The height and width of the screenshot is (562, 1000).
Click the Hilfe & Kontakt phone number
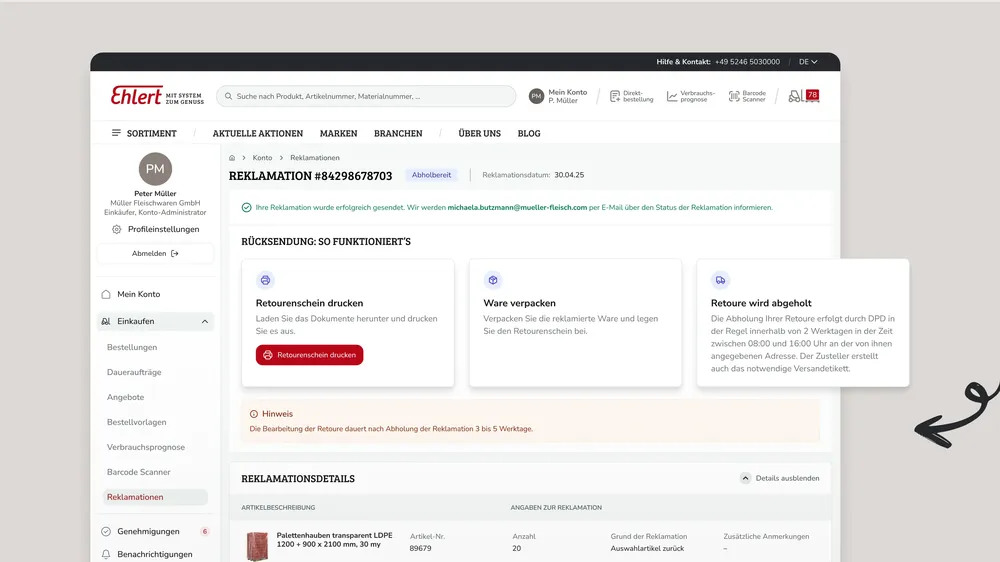[747, 62]
